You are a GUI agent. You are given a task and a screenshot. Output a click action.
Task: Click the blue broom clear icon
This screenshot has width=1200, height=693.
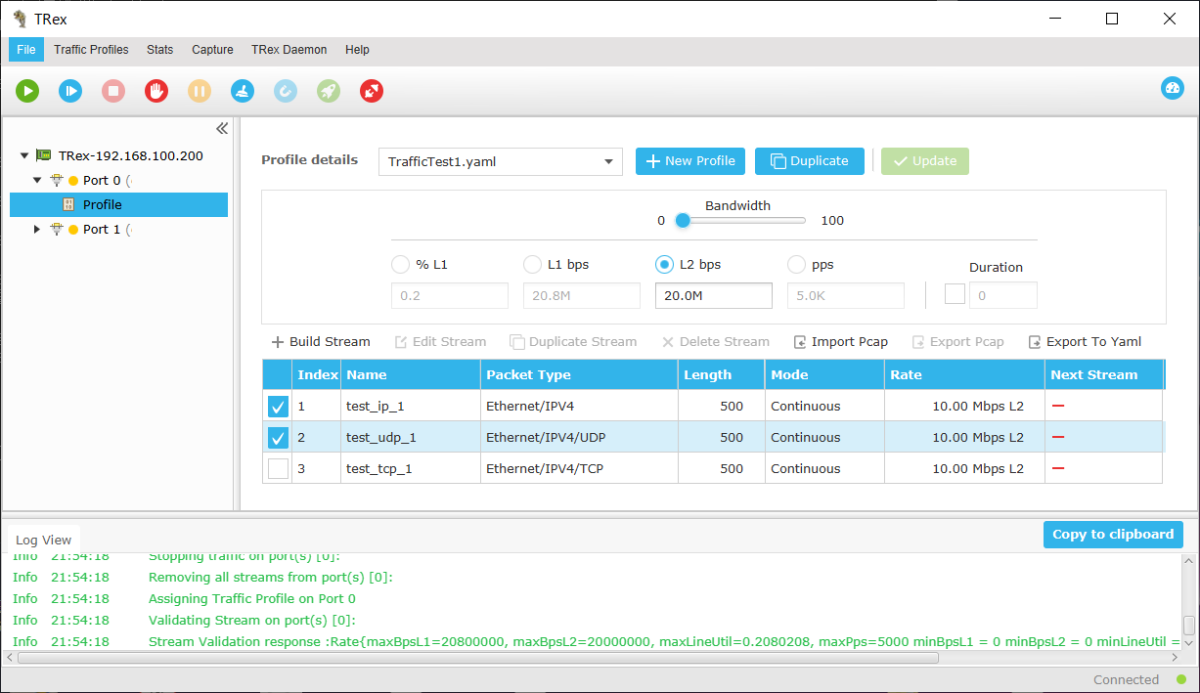tap(242, 91)
